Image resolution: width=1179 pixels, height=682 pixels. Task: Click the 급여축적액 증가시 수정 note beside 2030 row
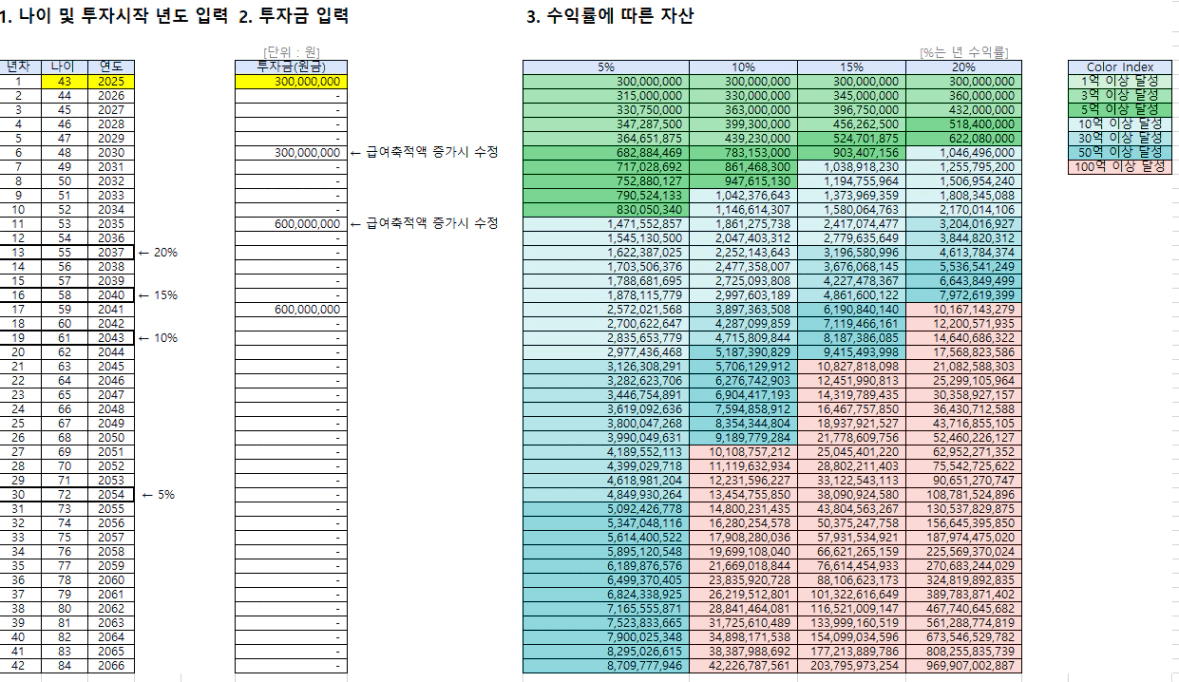424,153
